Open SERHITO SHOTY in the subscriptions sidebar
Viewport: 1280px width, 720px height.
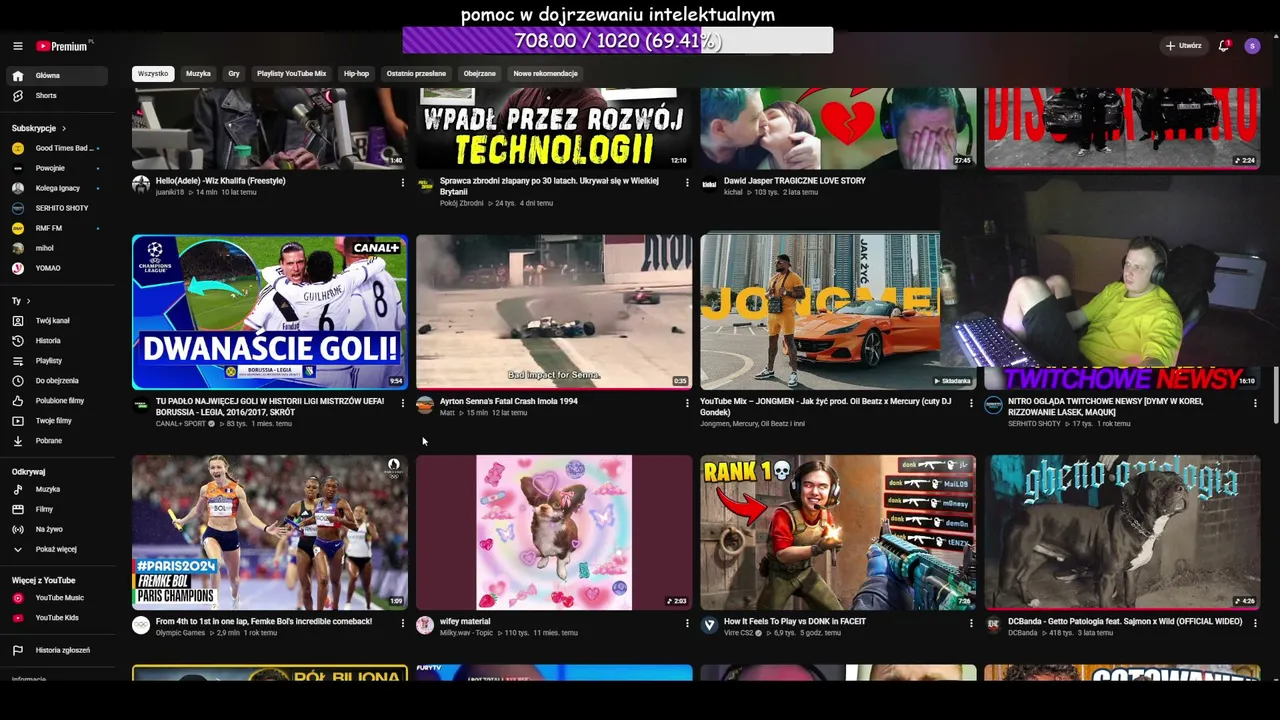tap(59, 208)
